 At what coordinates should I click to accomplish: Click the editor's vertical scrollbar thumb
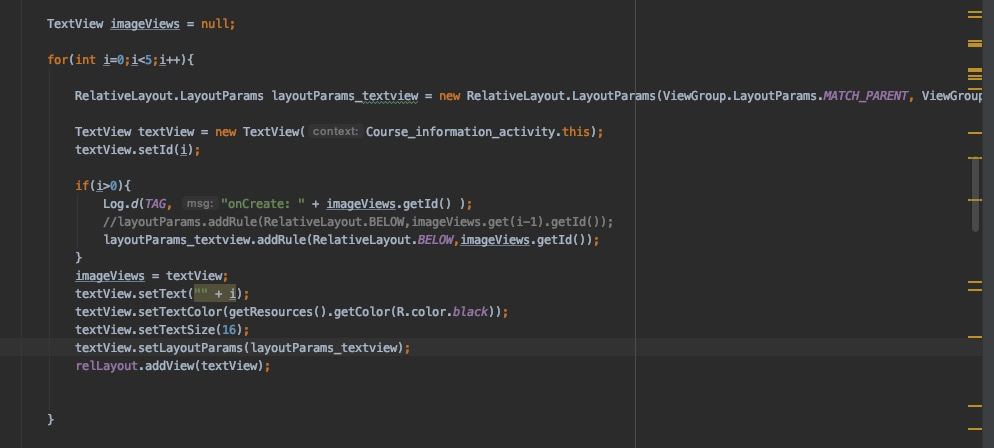[x=975, y=194]
